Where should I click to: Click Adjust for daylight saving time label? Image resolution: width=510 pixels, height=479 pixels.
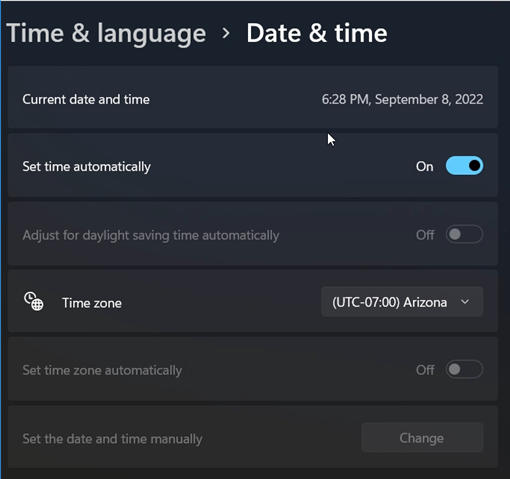(151, 235)
